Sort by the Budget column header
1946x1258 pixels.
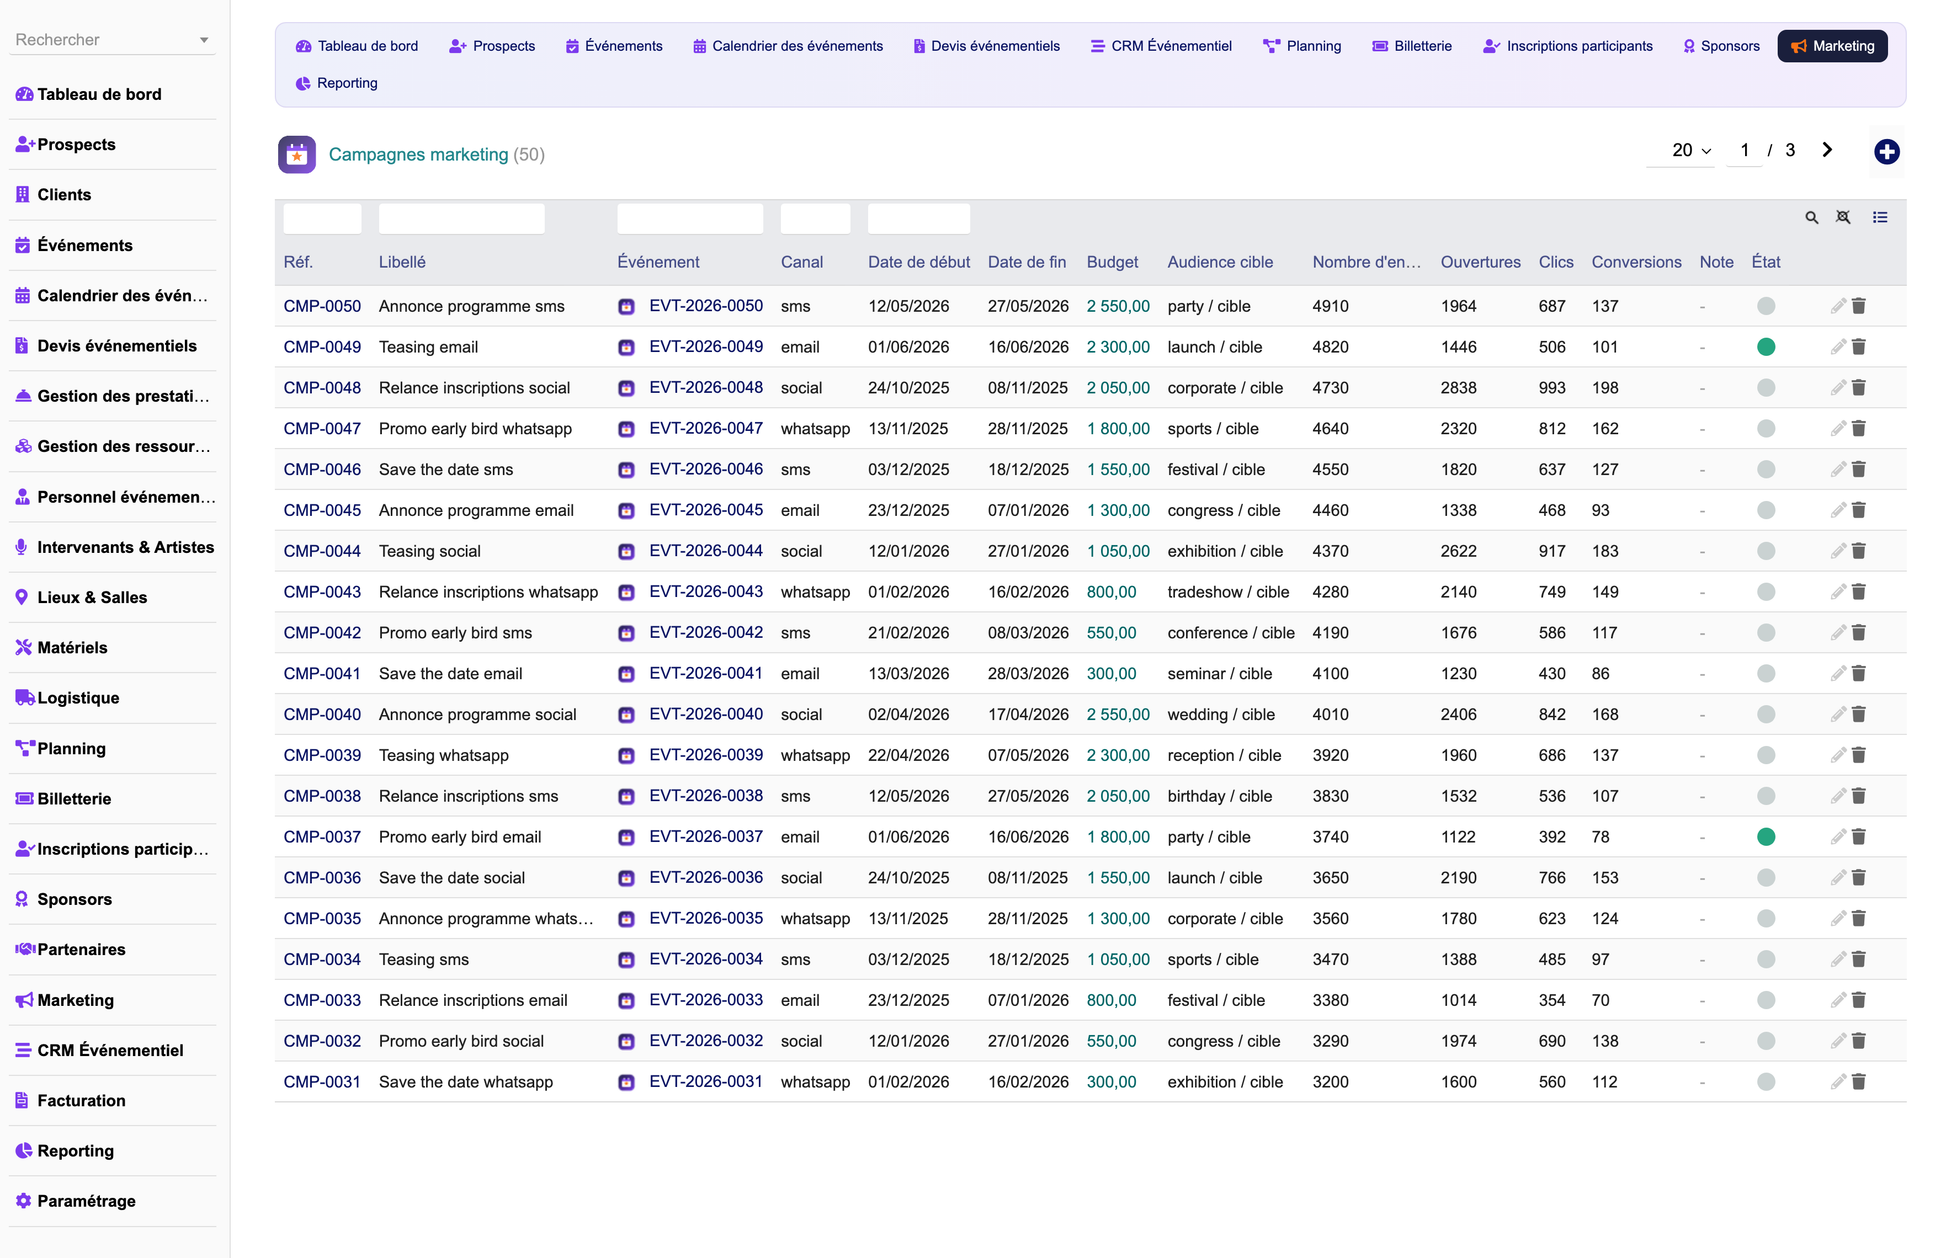(x=1112, y=262)
